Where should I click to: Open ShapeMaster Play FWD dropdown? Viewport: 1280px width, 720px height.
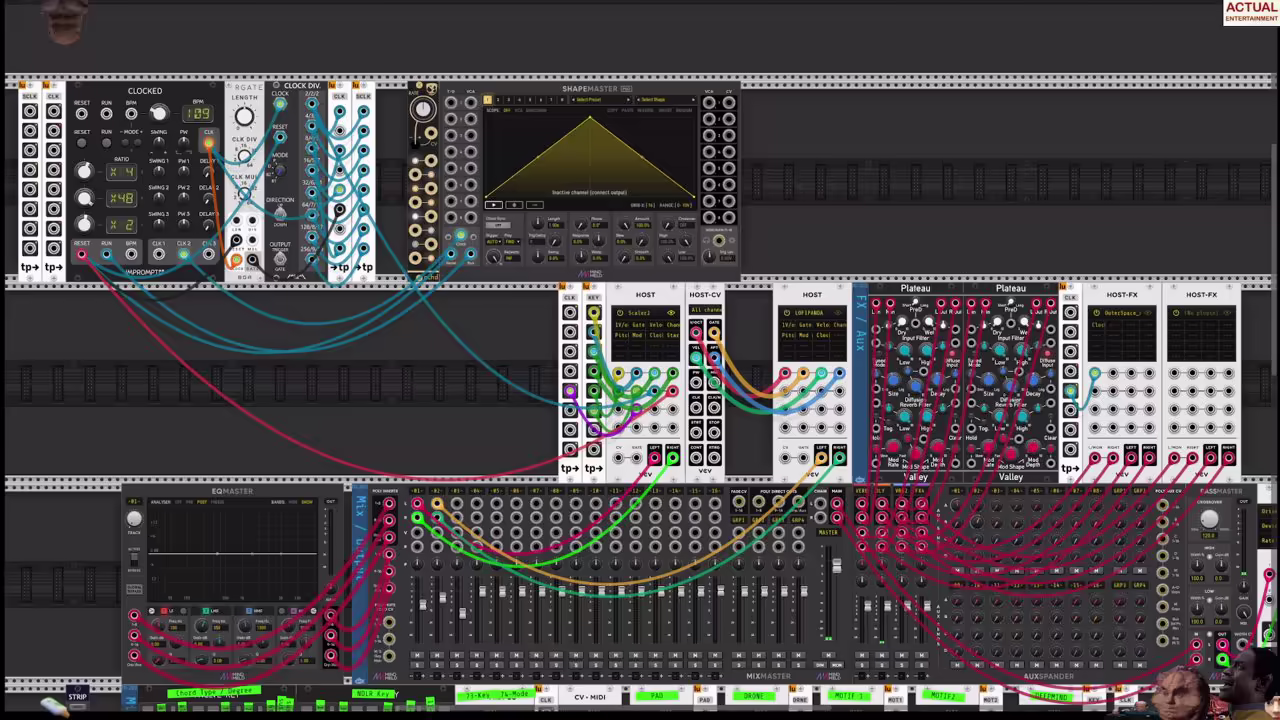pos(512,242)
